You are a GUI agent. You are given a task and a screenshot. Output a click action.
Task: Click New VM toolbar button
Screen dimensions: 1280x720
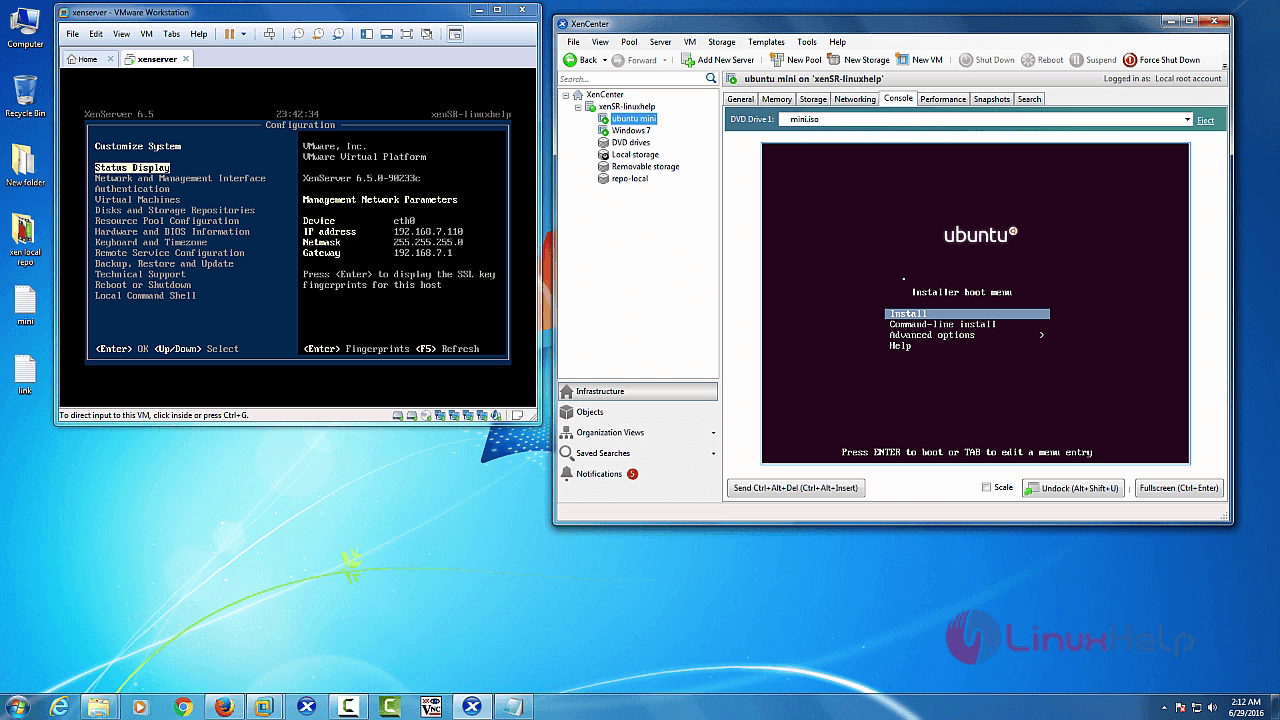pos(919,60)
